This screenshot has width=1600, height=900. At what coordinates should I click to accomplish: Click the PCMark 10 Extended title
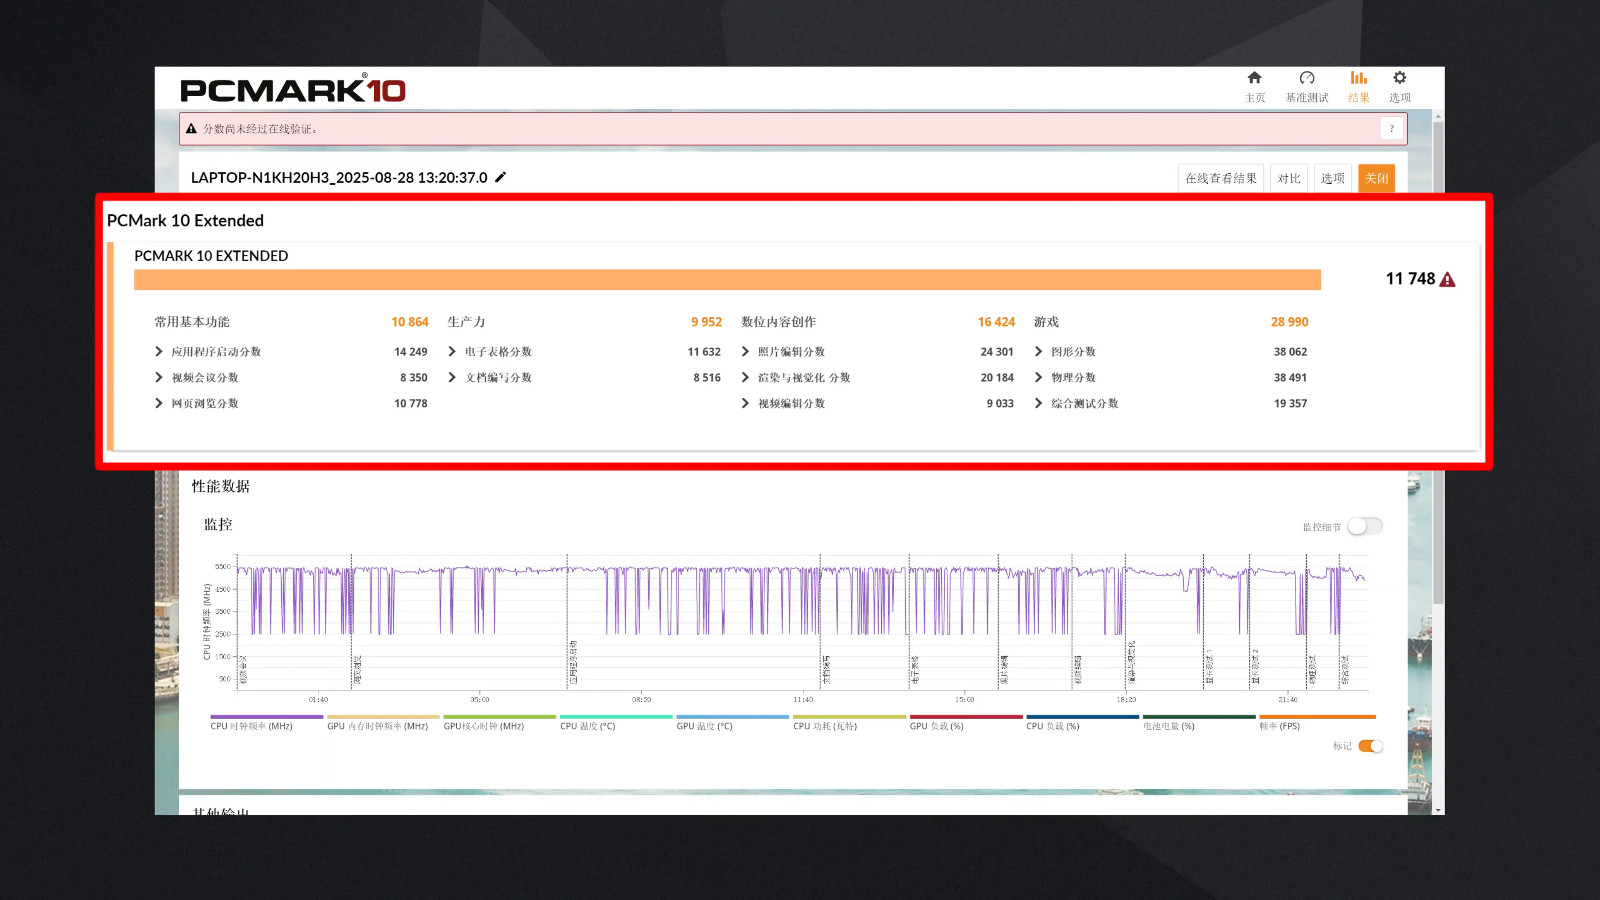[x=185, y=221]
